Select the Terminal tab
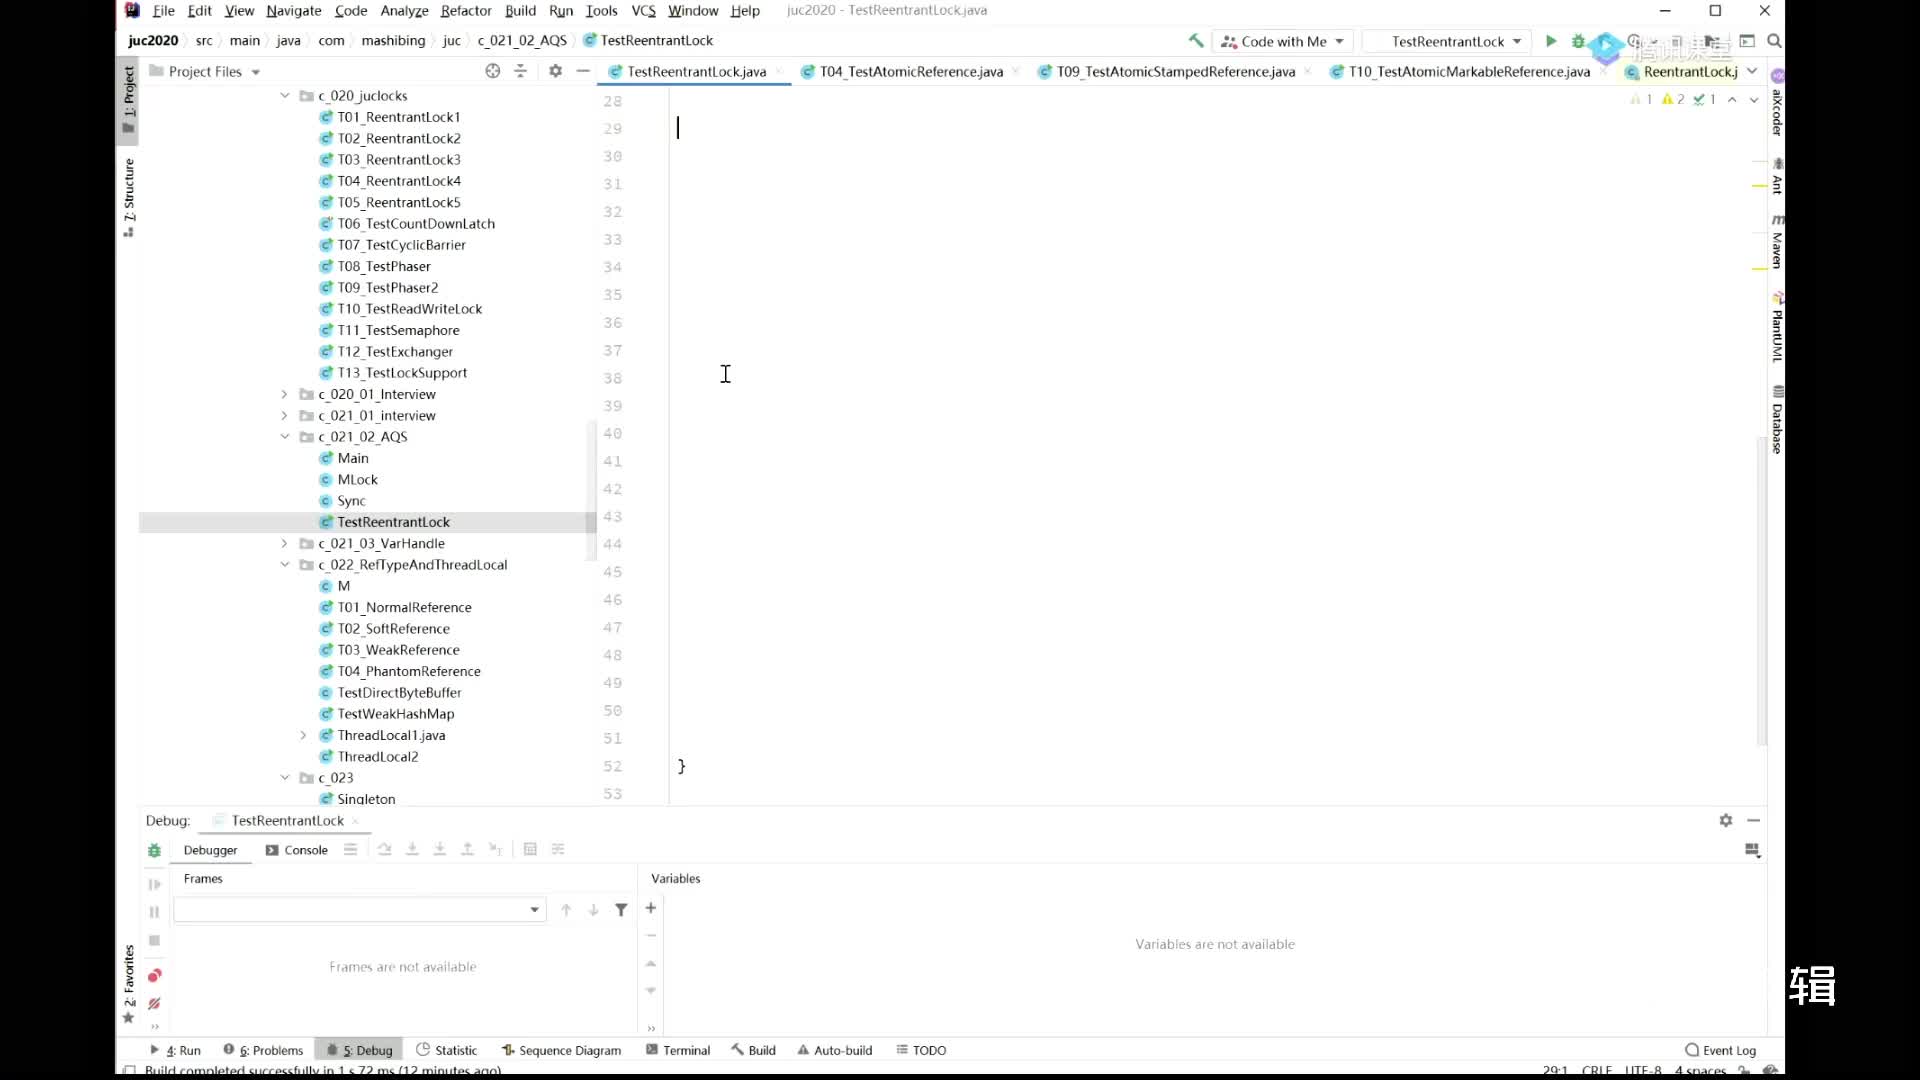 (684, 1048)
